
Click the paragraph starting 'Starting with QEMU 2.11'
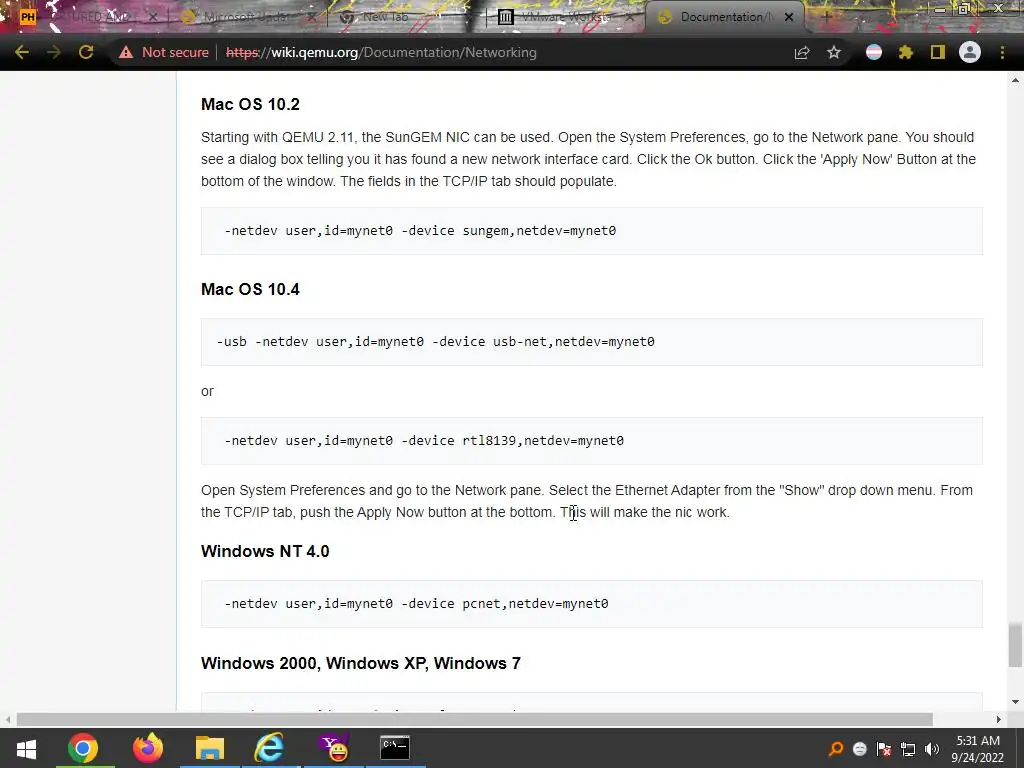tap(588, 159)
